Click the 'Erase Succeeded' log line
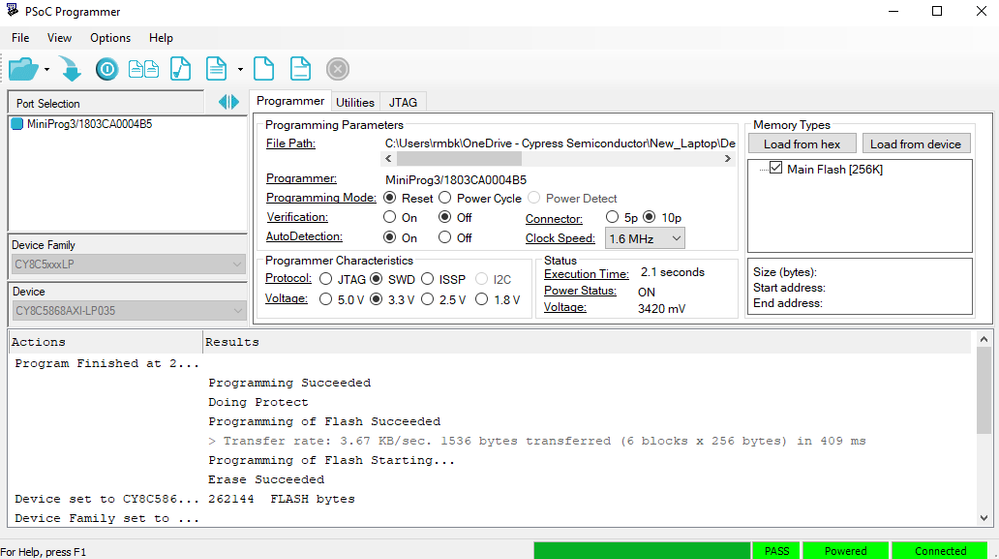 266,479
